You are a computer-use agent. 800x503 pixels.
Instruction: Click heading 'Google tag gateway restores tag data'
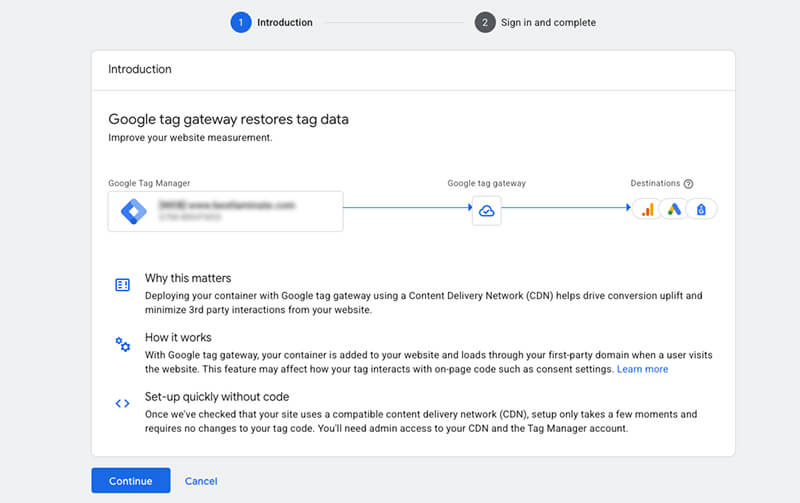click(229, 119)
